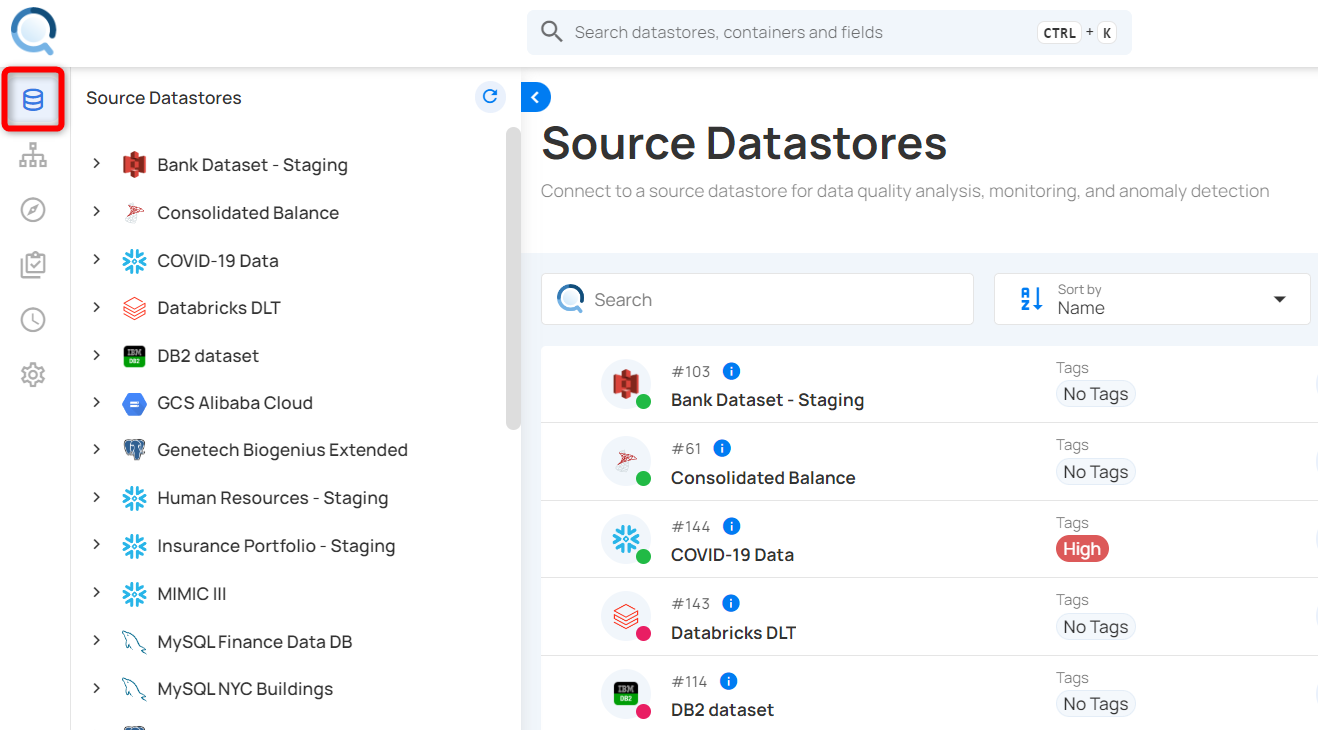Expand COVID-19 Data tree node
Screen dimensions: 1318x730
click(97, 260)
